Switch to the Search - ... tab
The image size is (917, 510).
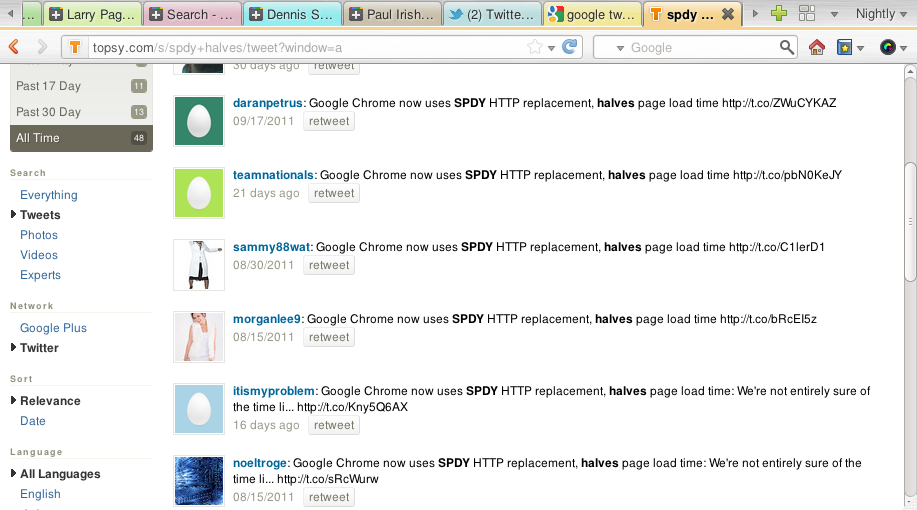pos(192,14)
